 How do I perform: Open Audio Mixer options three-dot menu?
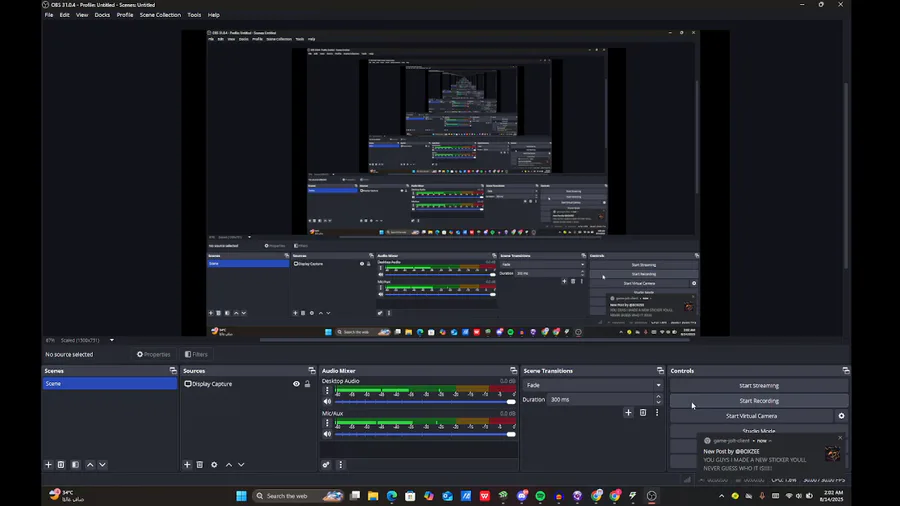(340, 465)
